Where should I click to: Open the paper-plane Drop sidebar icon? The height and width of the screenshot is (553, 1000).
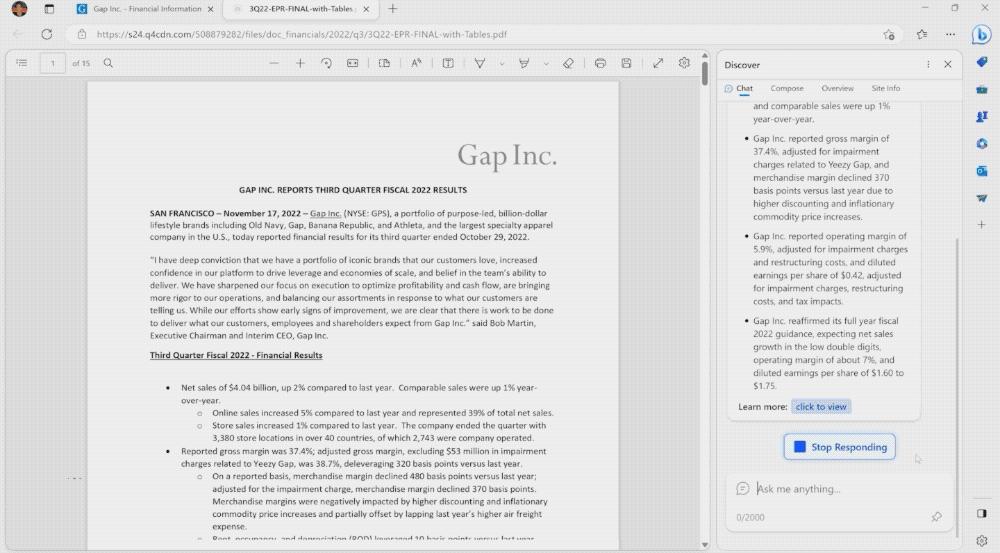982,198
